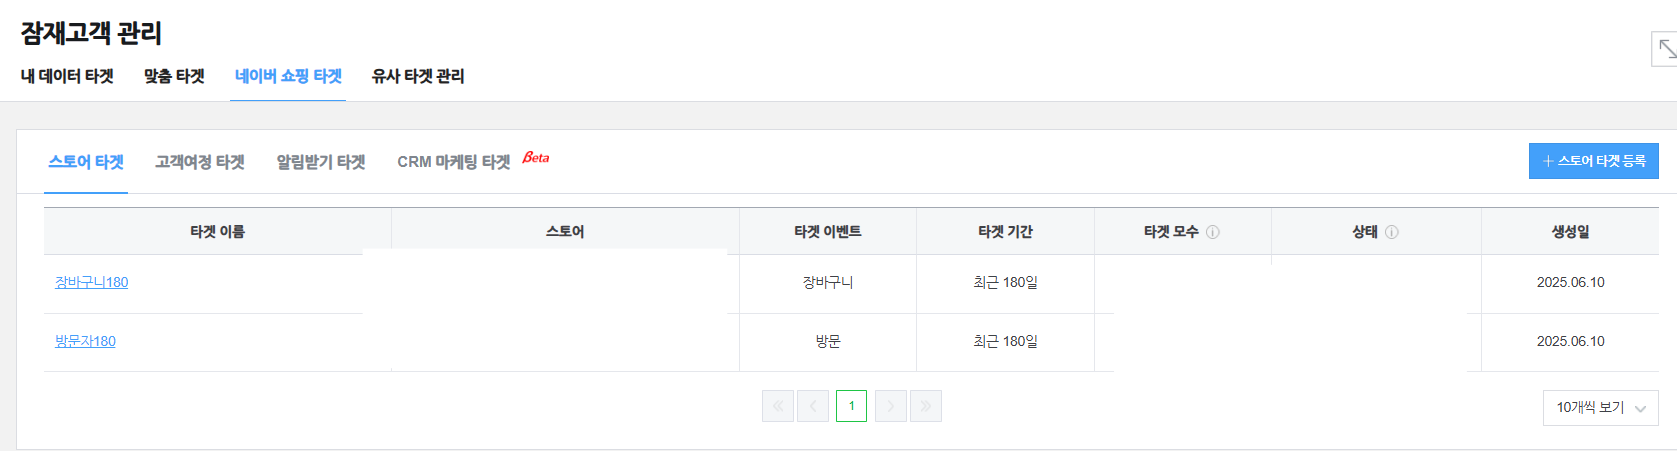Click the expand arrow icon at top right
The image size is (1677, 451).
point(1665,49)
